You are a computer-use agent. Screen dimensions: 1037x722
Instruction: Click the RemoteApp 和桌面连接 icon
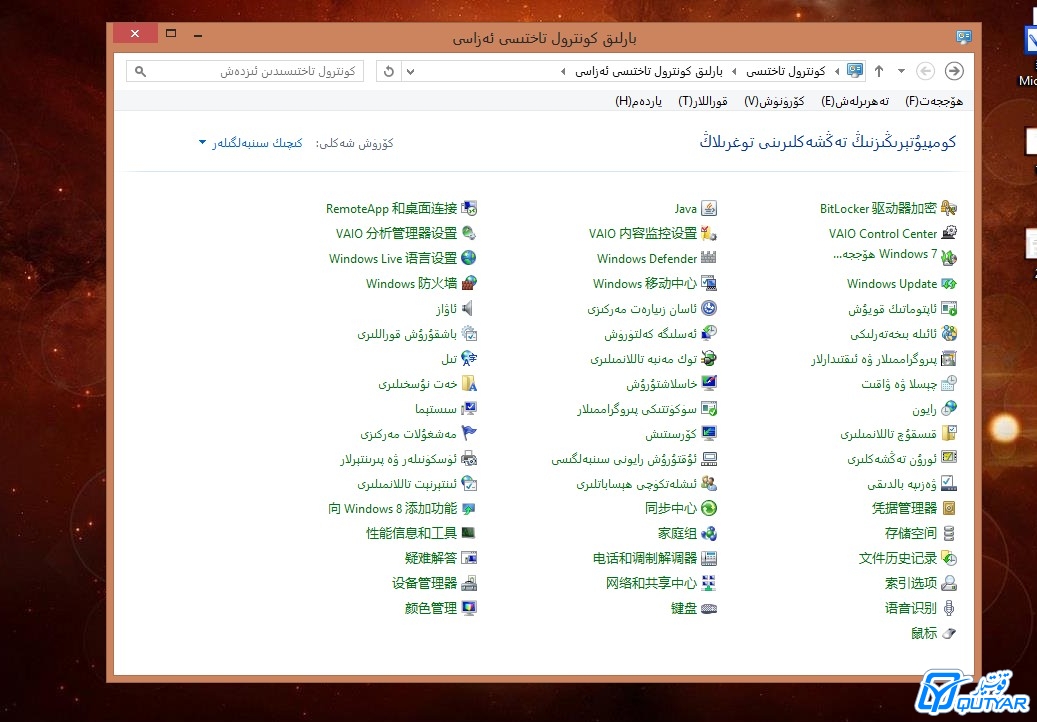pos(469,208)
